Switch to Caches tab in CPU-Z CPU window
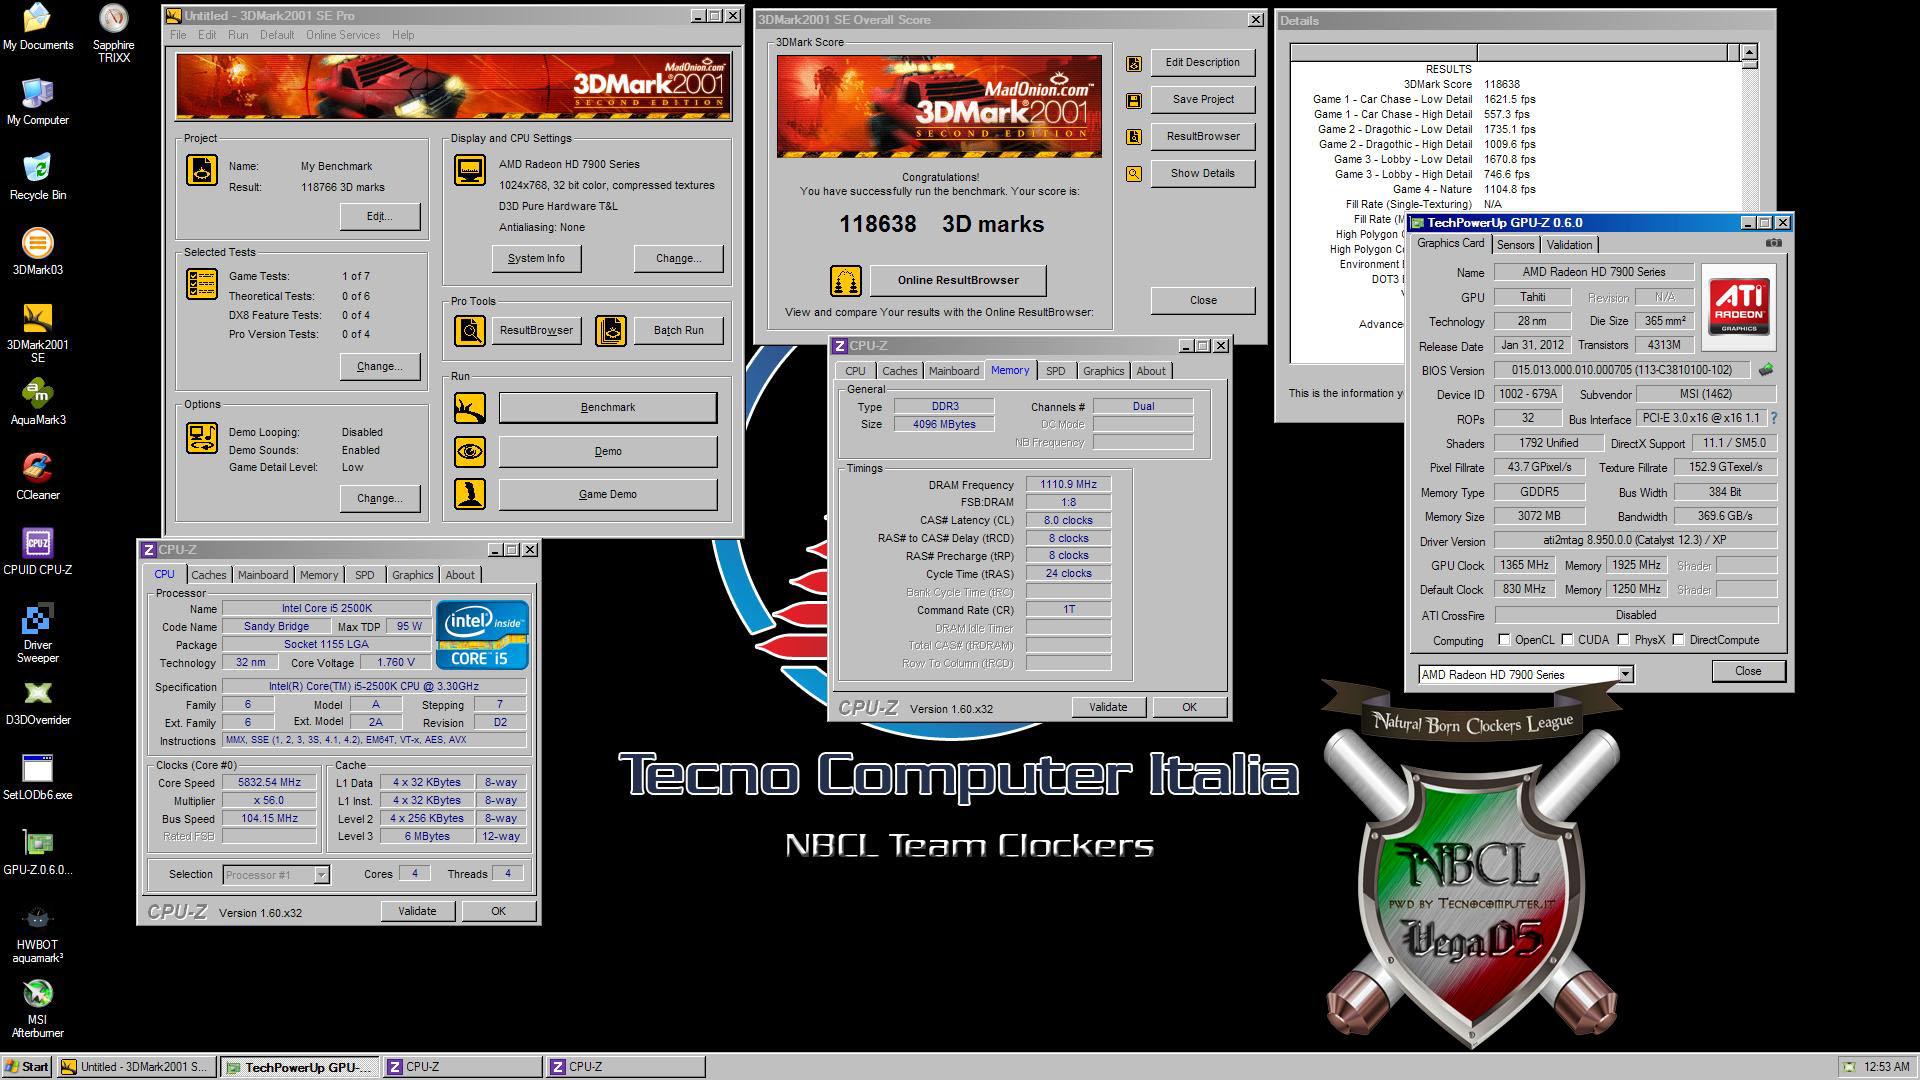The image size is (1920, 1080). (209, 575)
